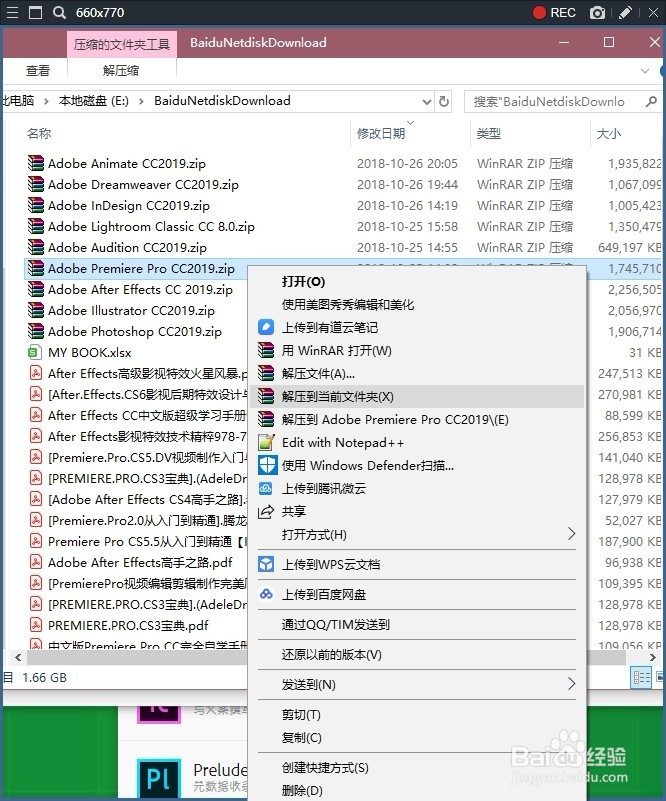
Task: Refresh the folder with the refresh icon
Action: point(444,102)
